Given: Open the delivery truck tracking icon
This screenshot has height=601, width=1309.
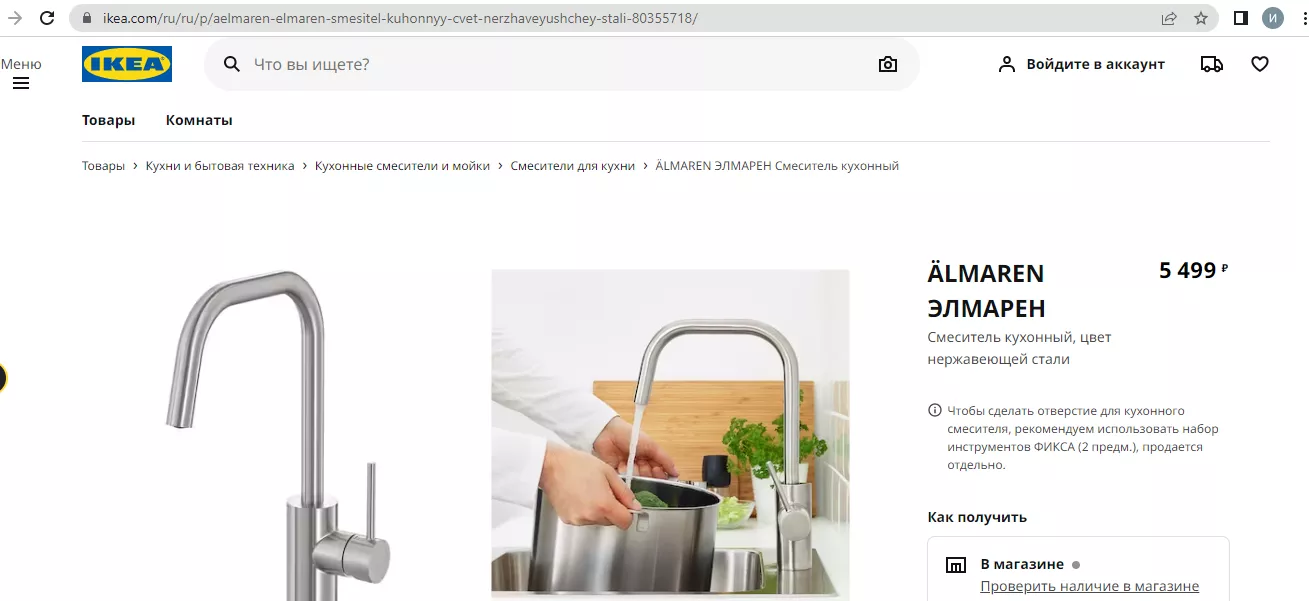Looking at the screenshot, I should pos(1212,64).
